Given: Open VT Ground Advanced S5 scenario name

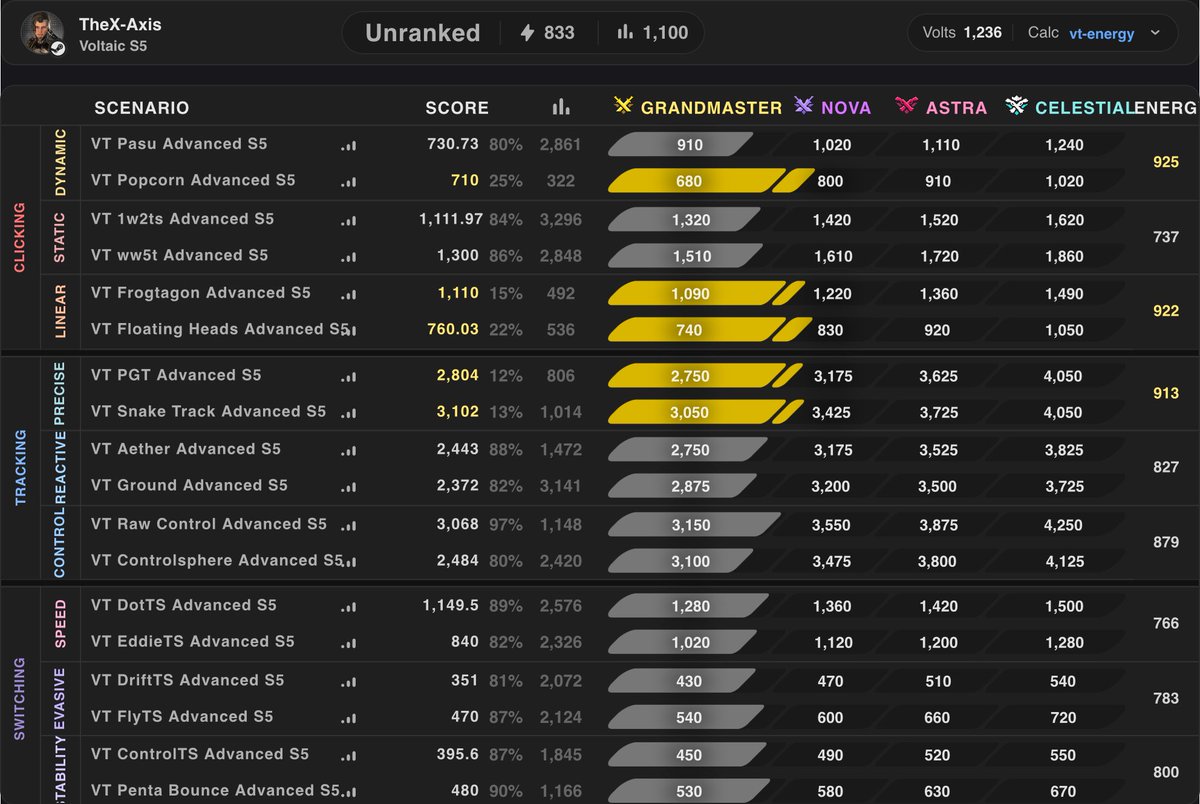Looking at the screenshot, I should [189, 485].
